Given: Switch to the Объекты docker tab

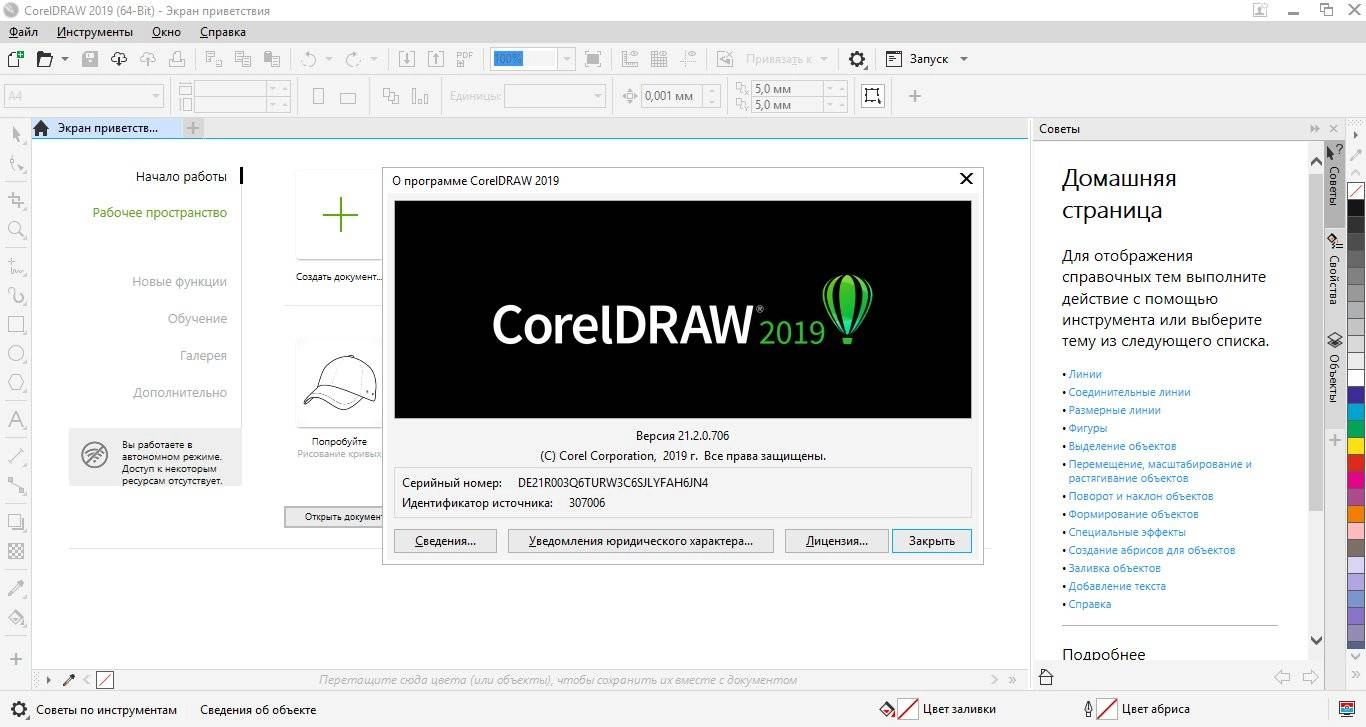Looking at the screenshot, I should [1333, 368].
